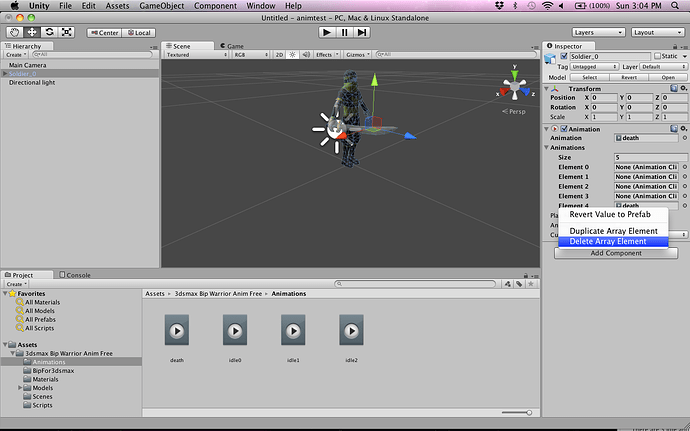The height and width of the screenshot is (431, 690).
Task: Click the blue Z axis gizmo cone
Action: coord(525,92)
